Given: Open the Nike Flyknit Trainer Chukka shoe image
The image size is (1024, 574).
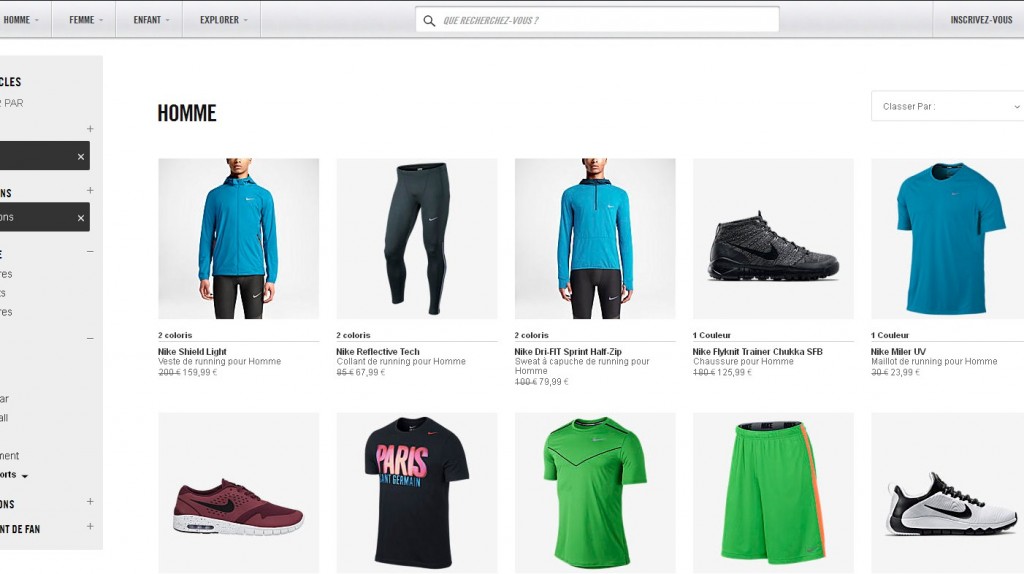Looking at the screenshot, I should [773, 239].
